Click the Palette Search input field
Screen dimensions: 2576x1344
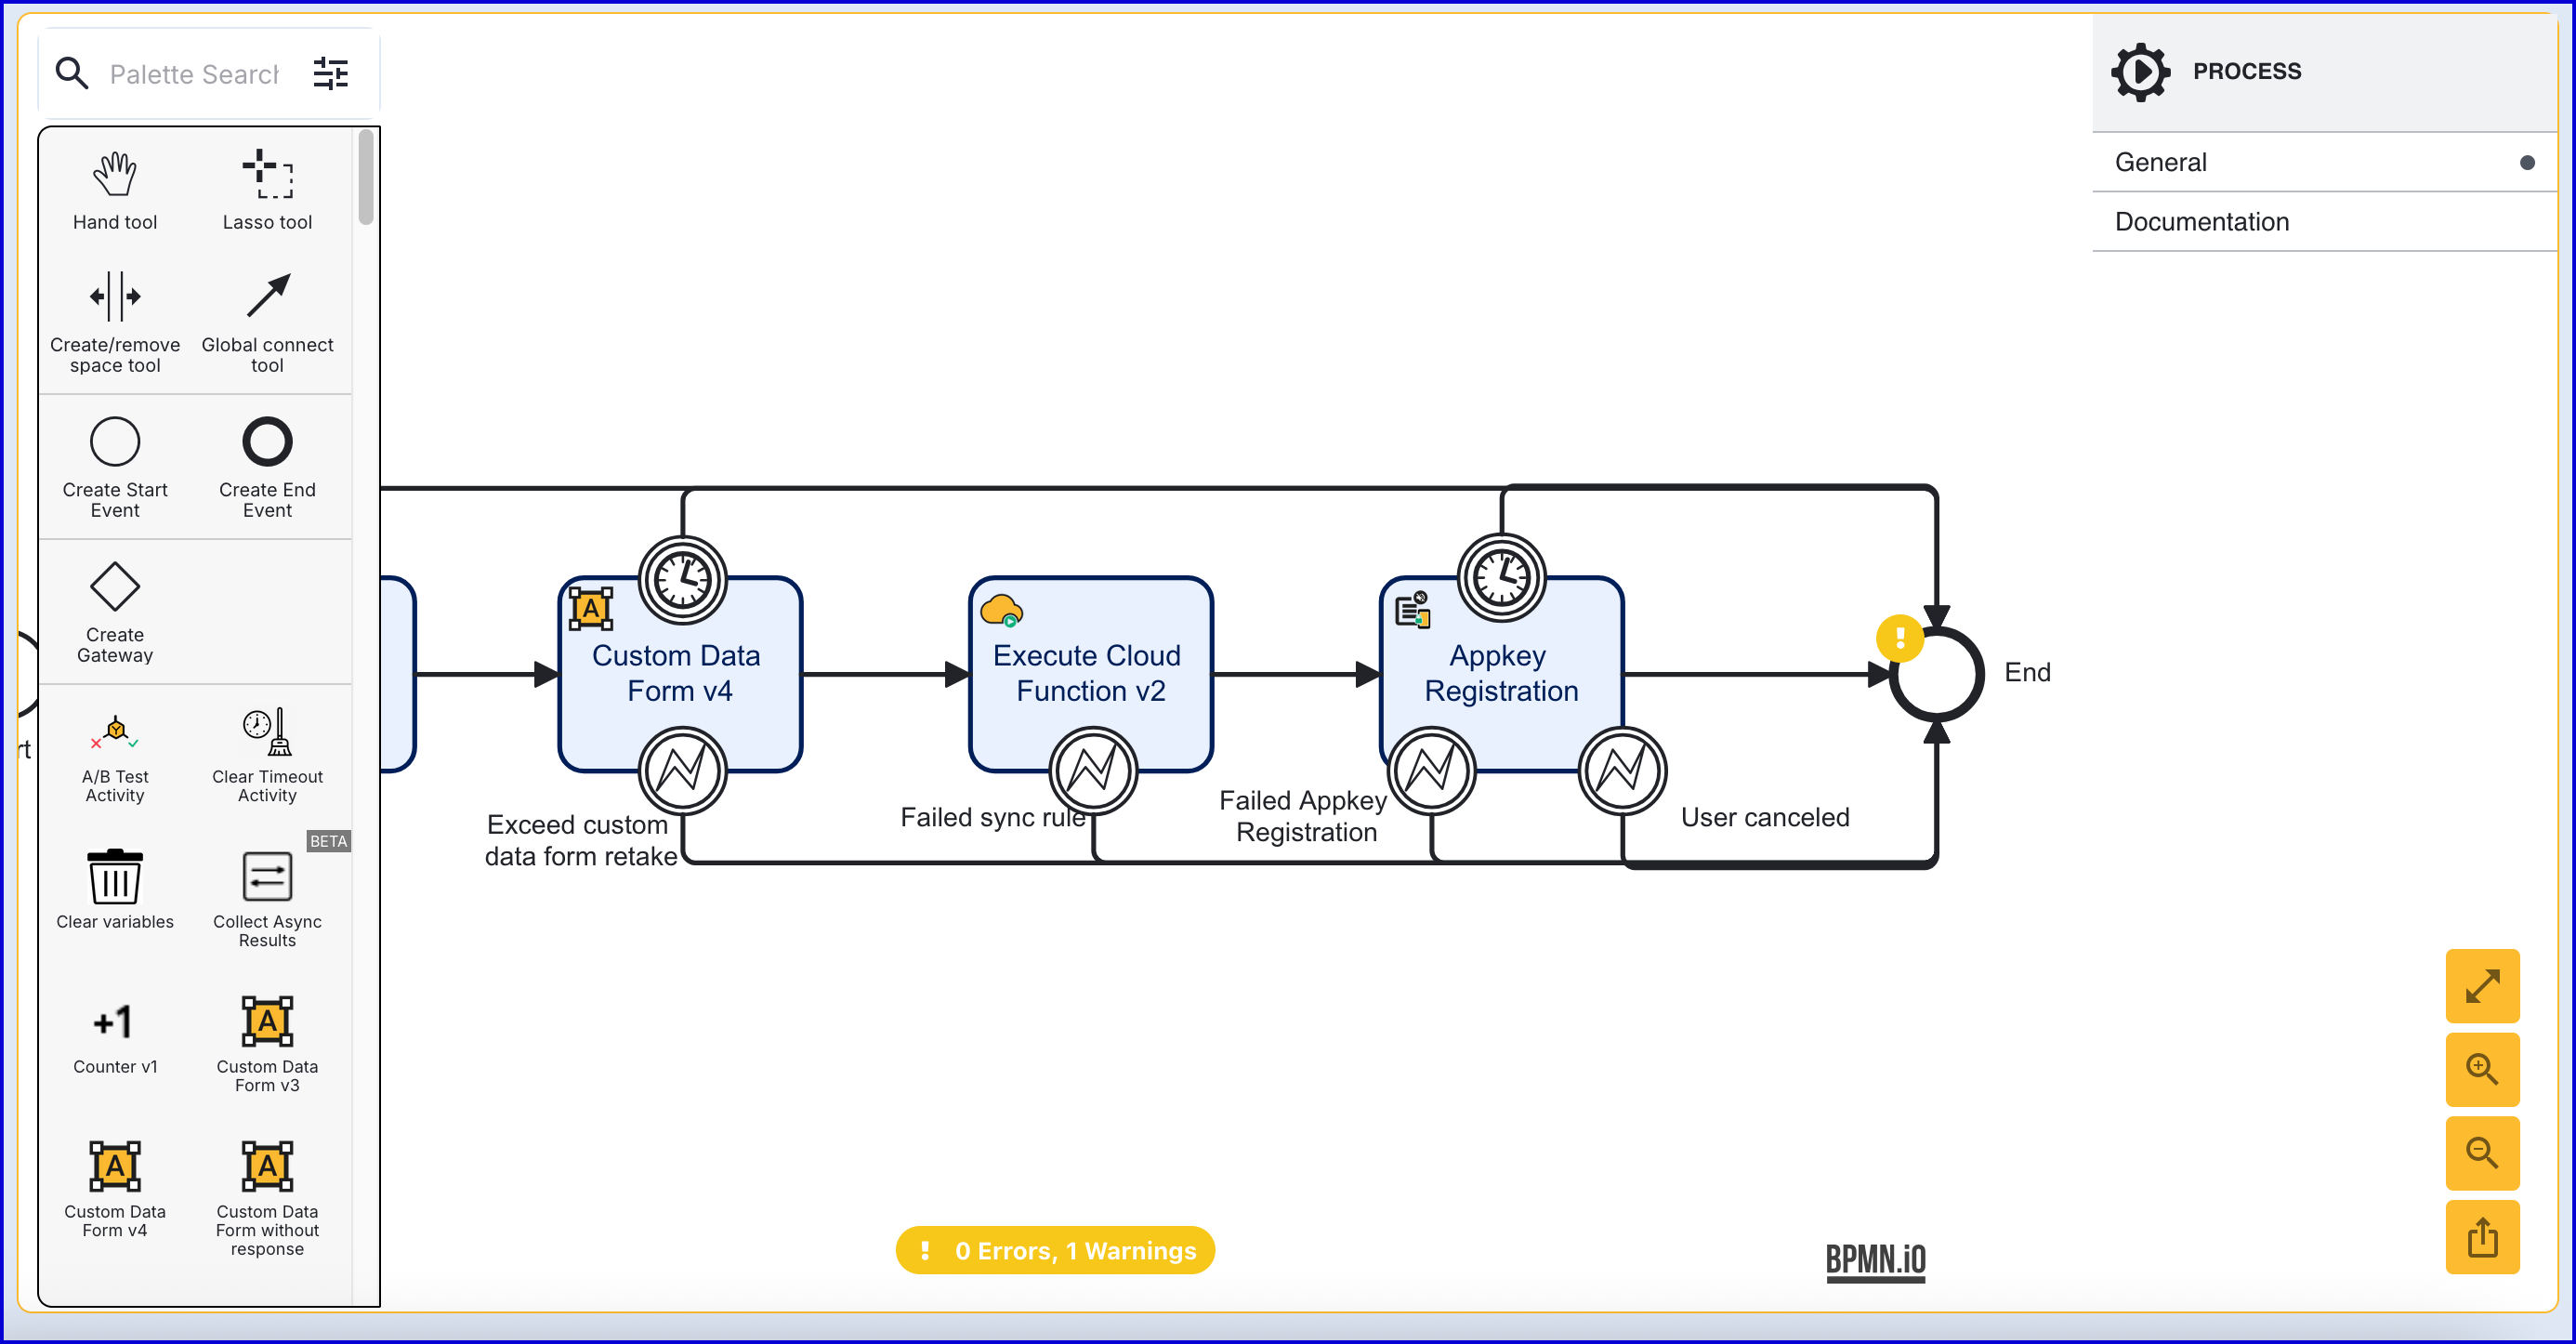tap(195, 74)
